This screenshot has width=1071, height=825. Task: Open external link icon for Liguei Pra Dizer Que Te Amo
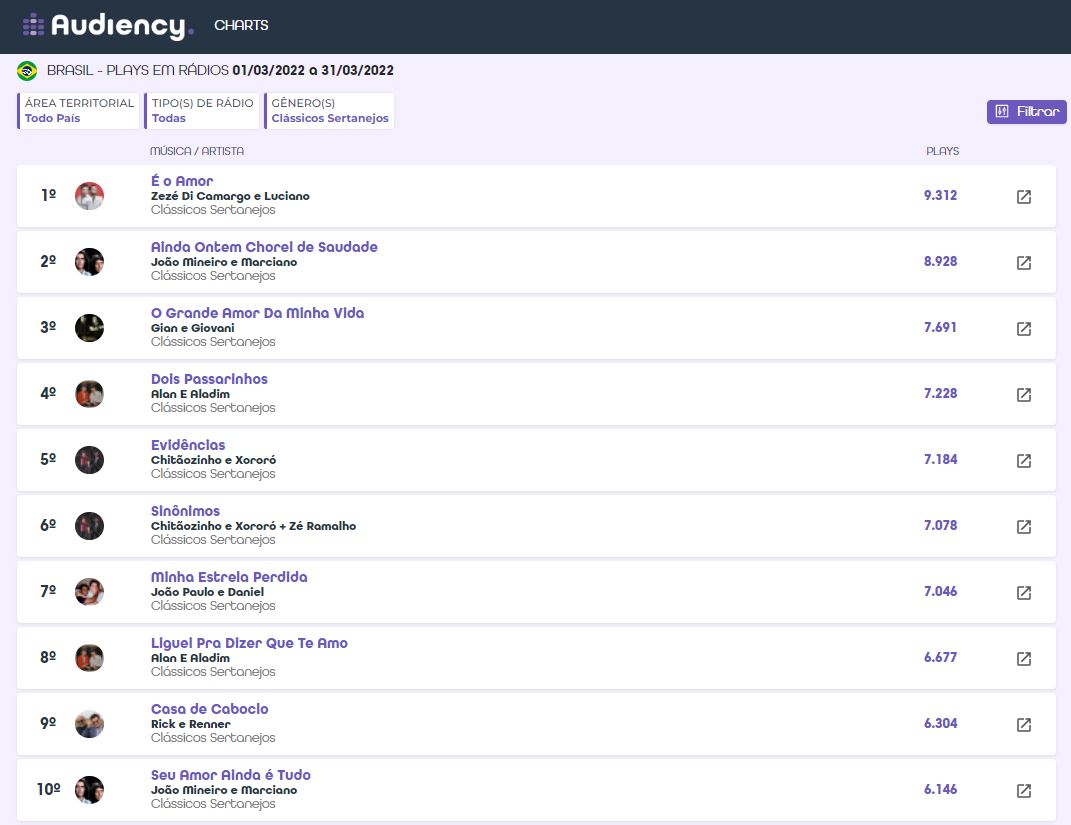click(1023, 659)
